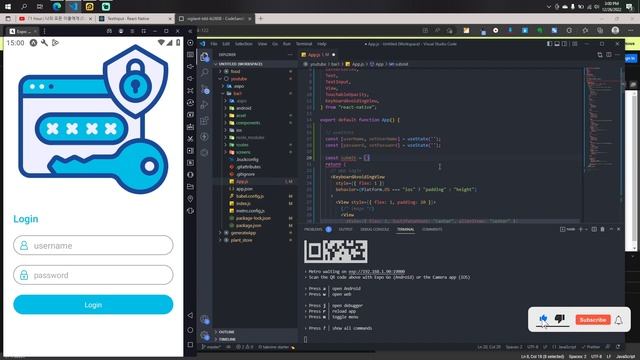640x360 pixels.
Task: Open a new browser tab with plus
Action: pyautogui.click(x=260, y=18)
